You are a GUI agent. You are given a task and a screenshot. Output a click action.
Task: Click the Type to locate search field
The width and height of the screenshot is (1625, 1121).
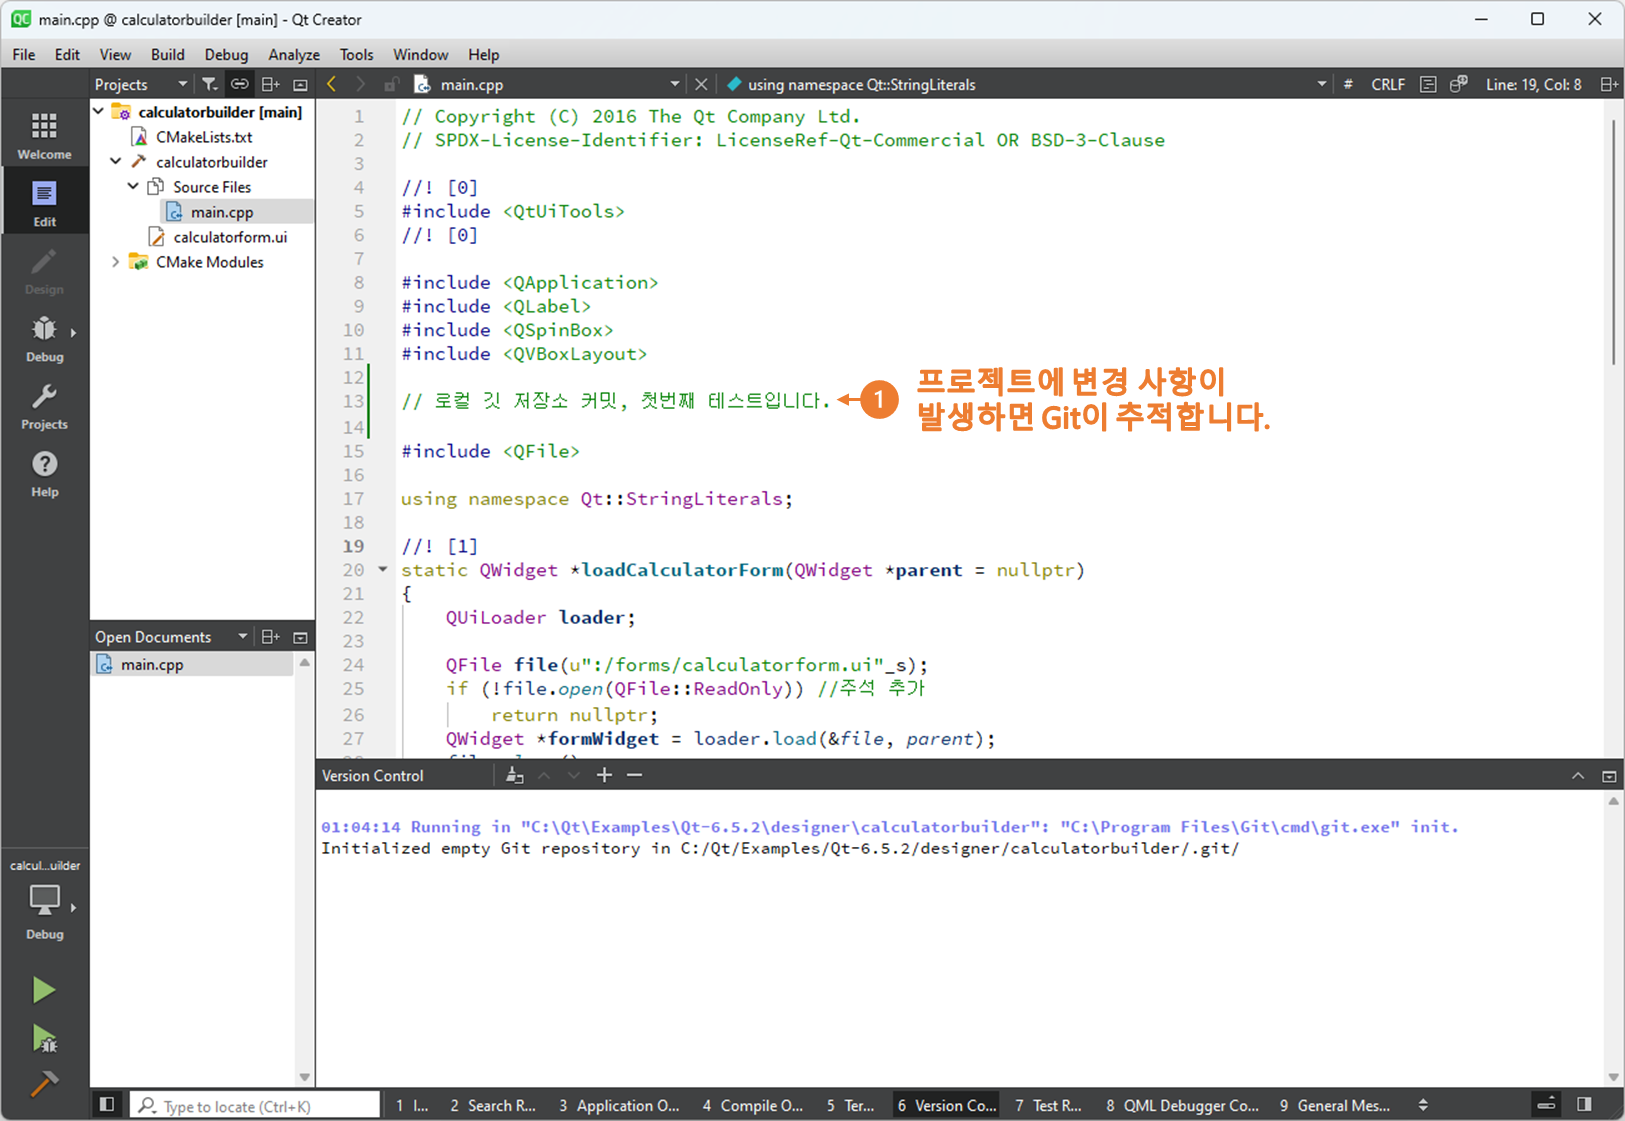[x=255, y=1105]
